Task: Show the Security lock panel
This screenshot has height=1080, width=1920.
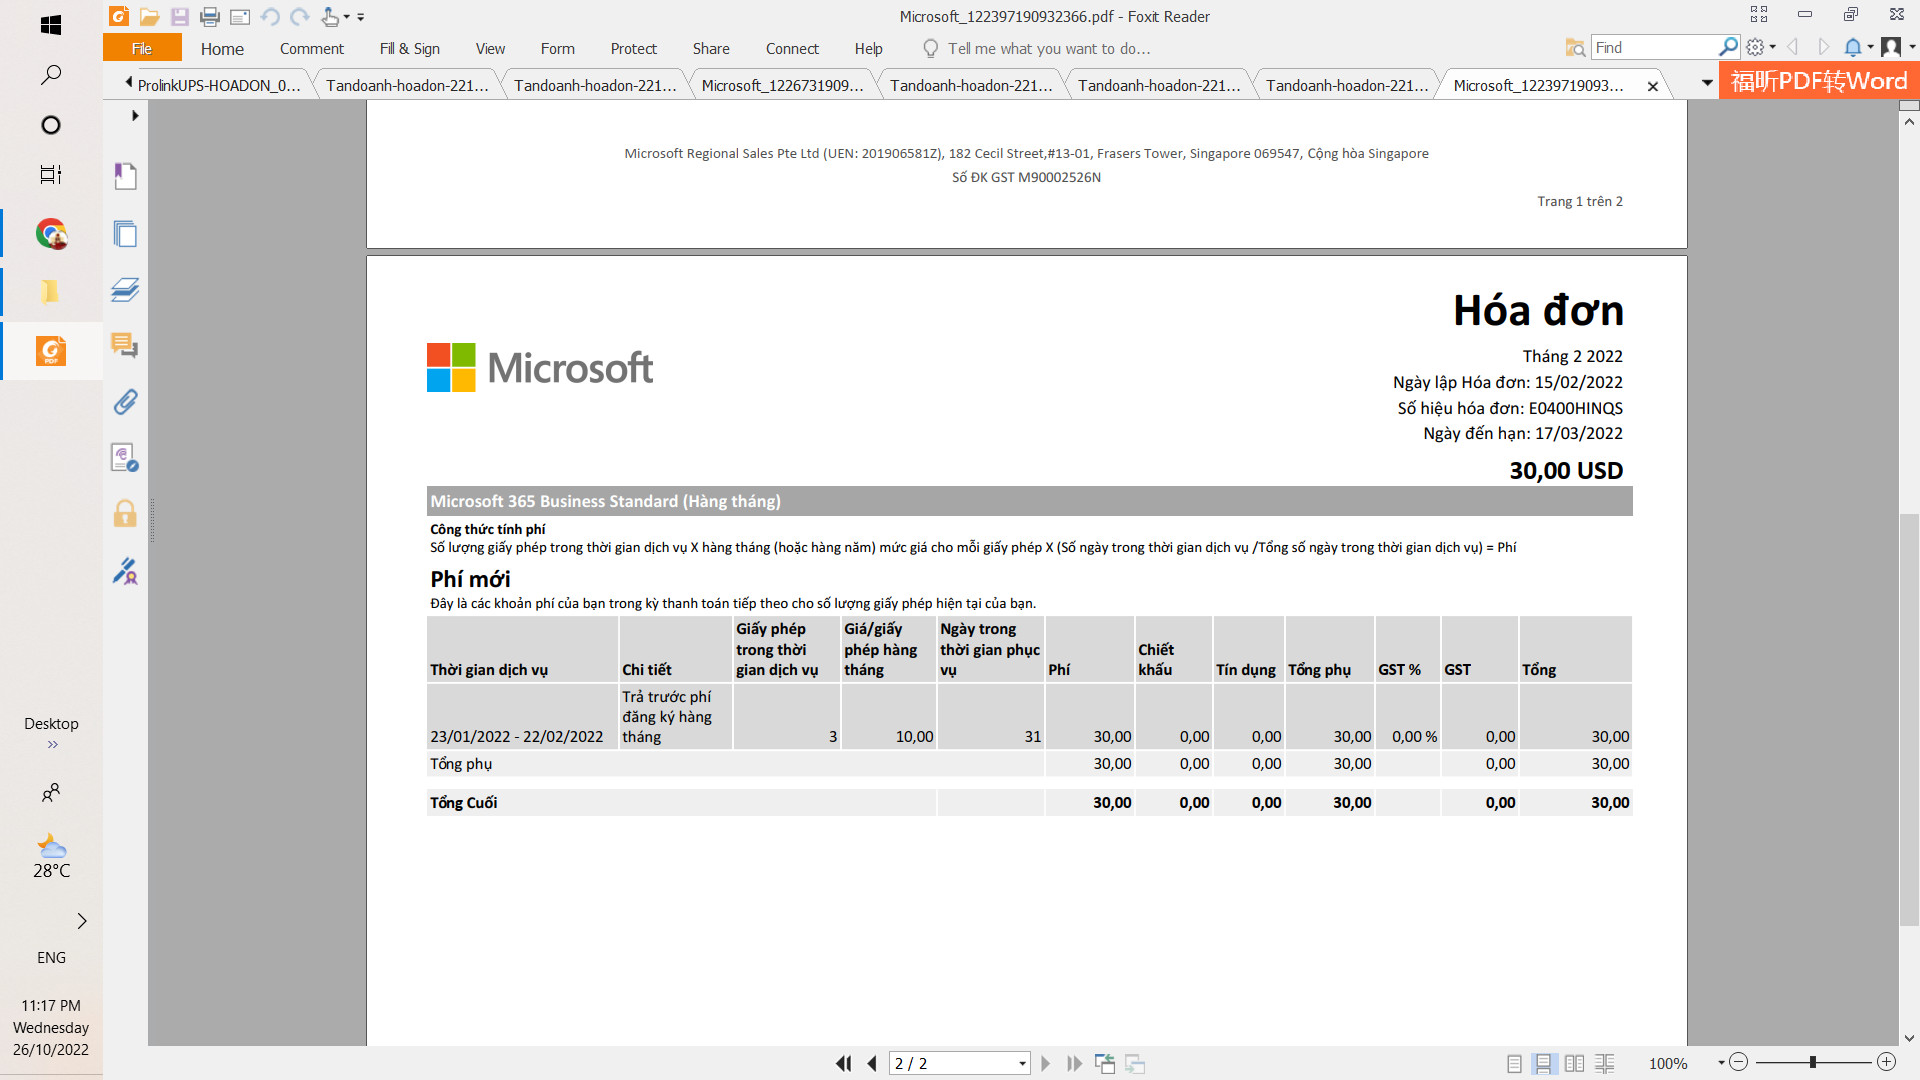Action: 125,514
